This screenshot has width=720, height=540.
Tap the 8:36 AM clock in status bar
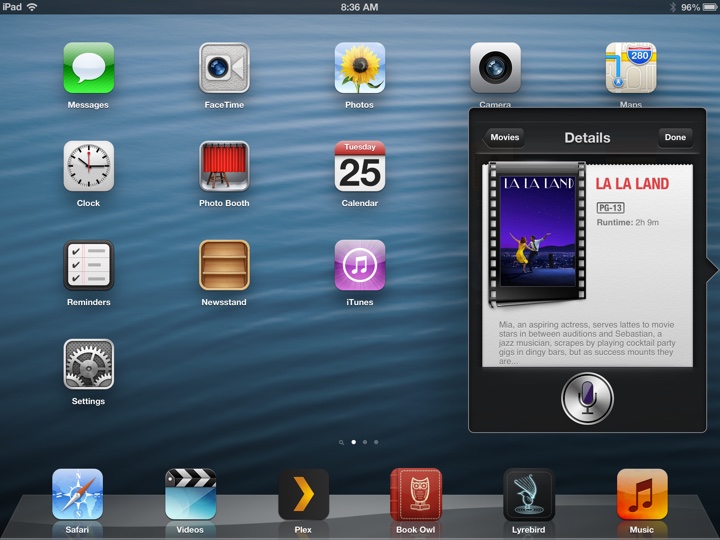tap(360, 7)
